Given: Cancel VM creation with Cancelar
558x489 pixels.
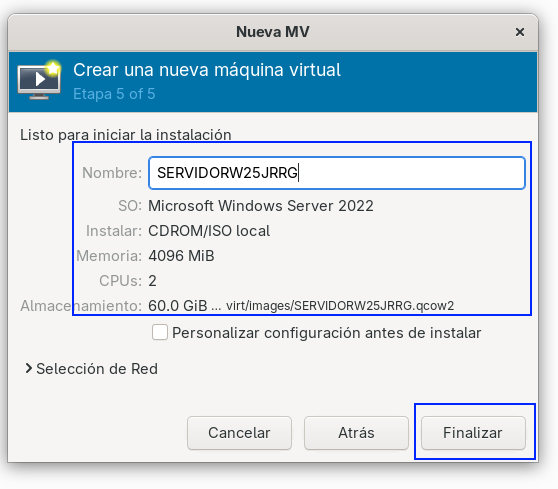Looking at the screenshot, I should (239, 433).
